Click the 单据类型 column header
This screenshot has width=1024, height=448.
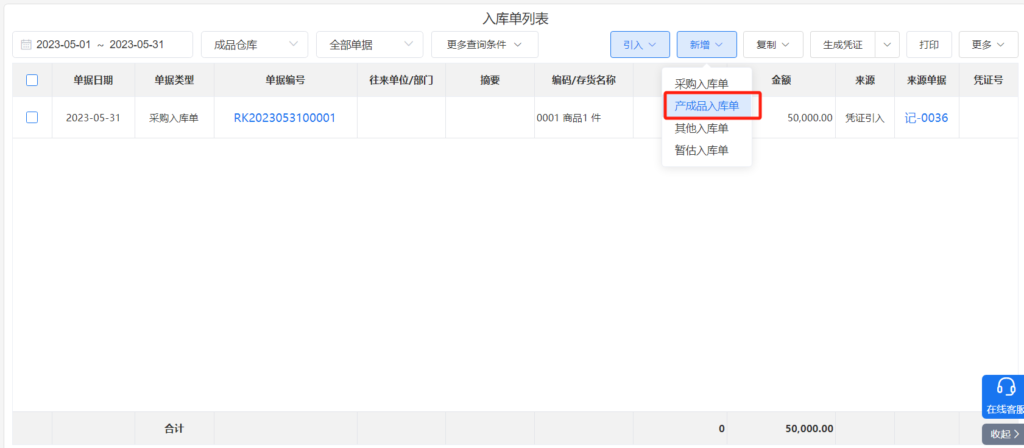coord(174,80)
